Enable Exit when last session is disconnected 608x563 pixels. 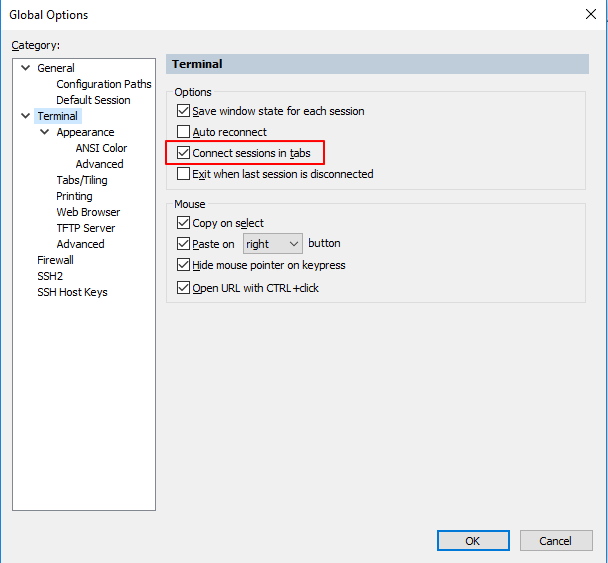click(183, 174)
